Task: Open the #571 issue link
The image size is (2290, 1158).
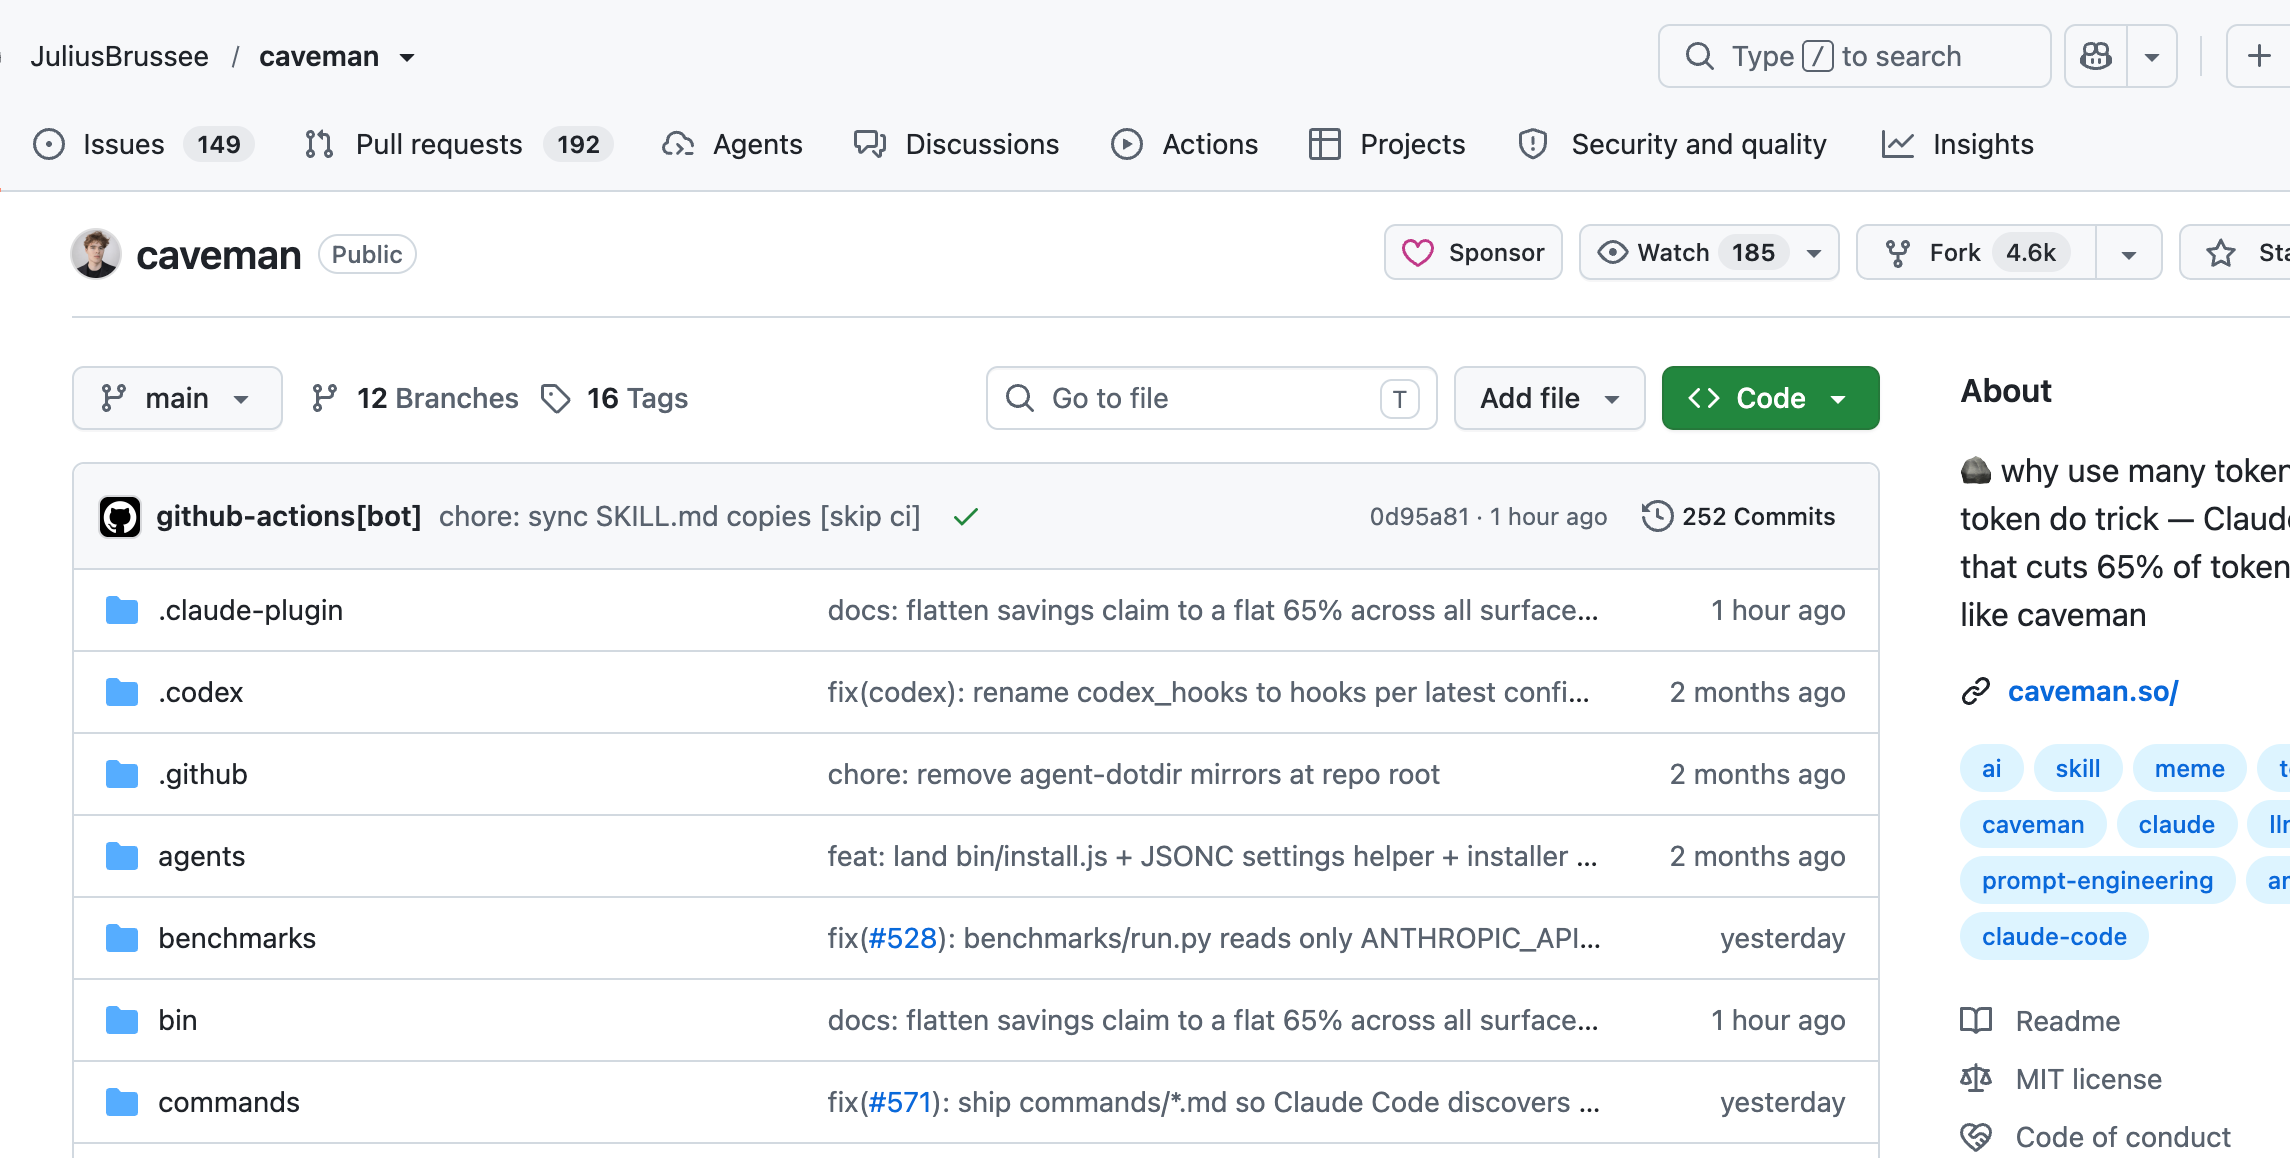Action: point(900,1102)
